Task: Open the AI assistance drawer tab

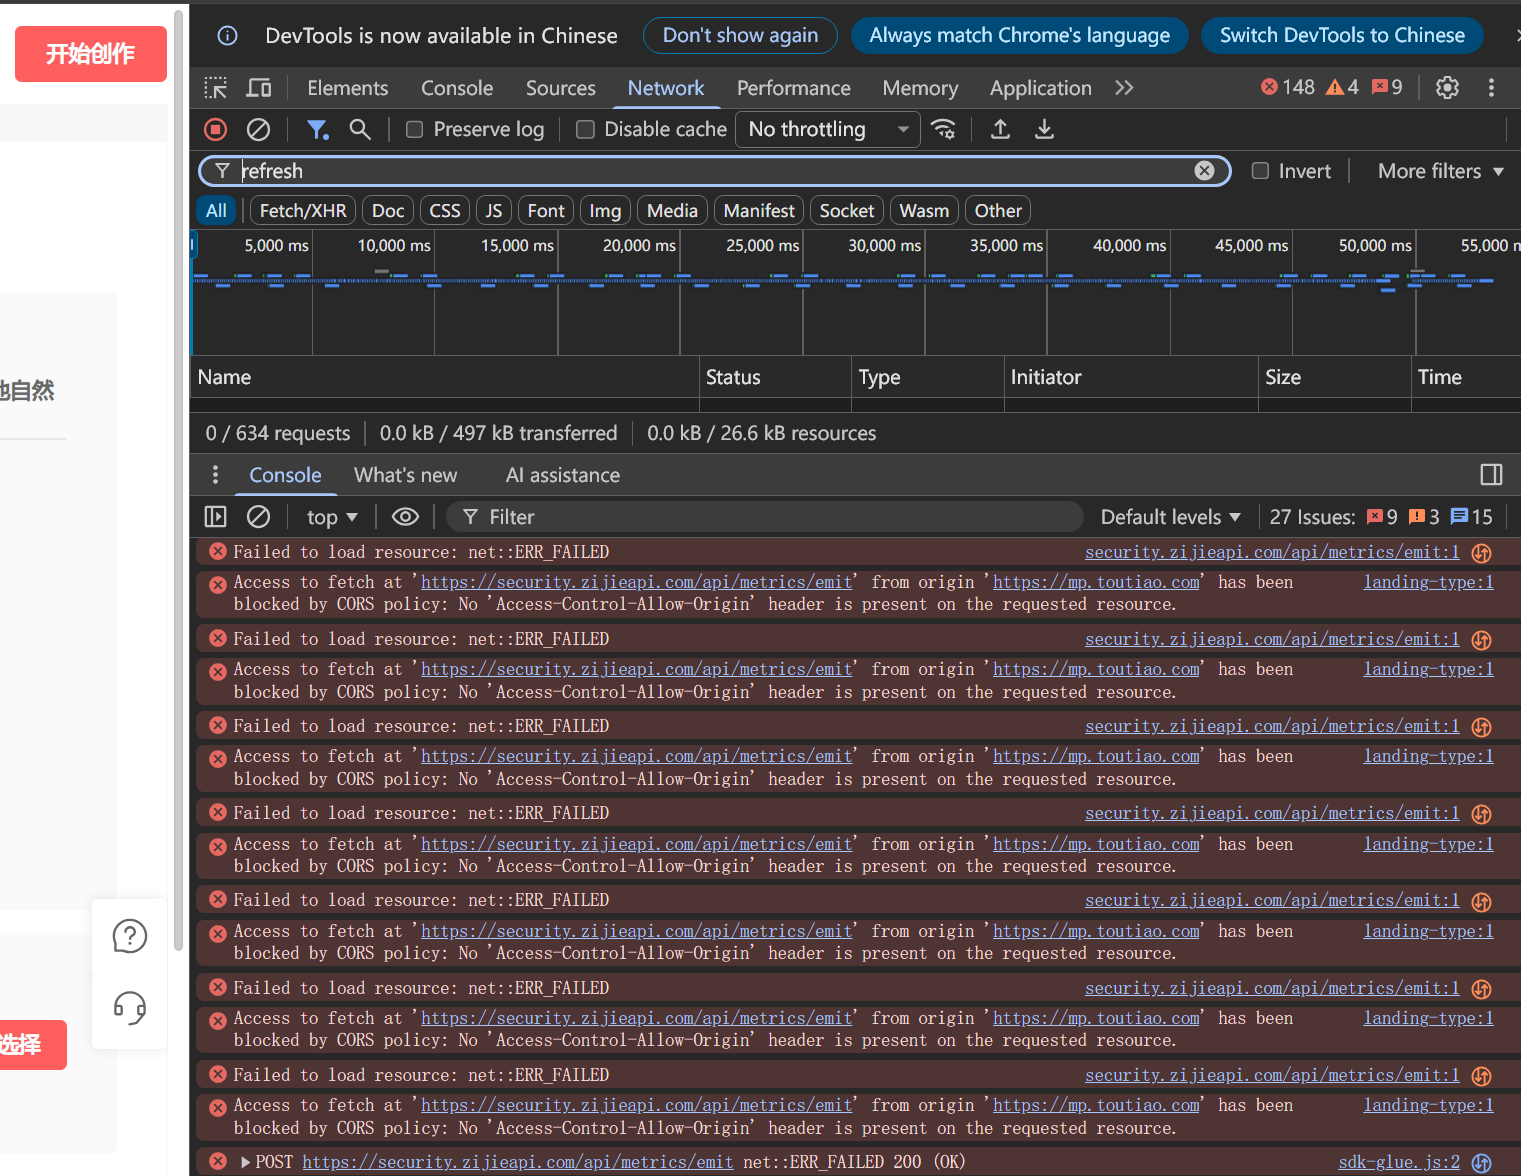Action: (563, 475)
